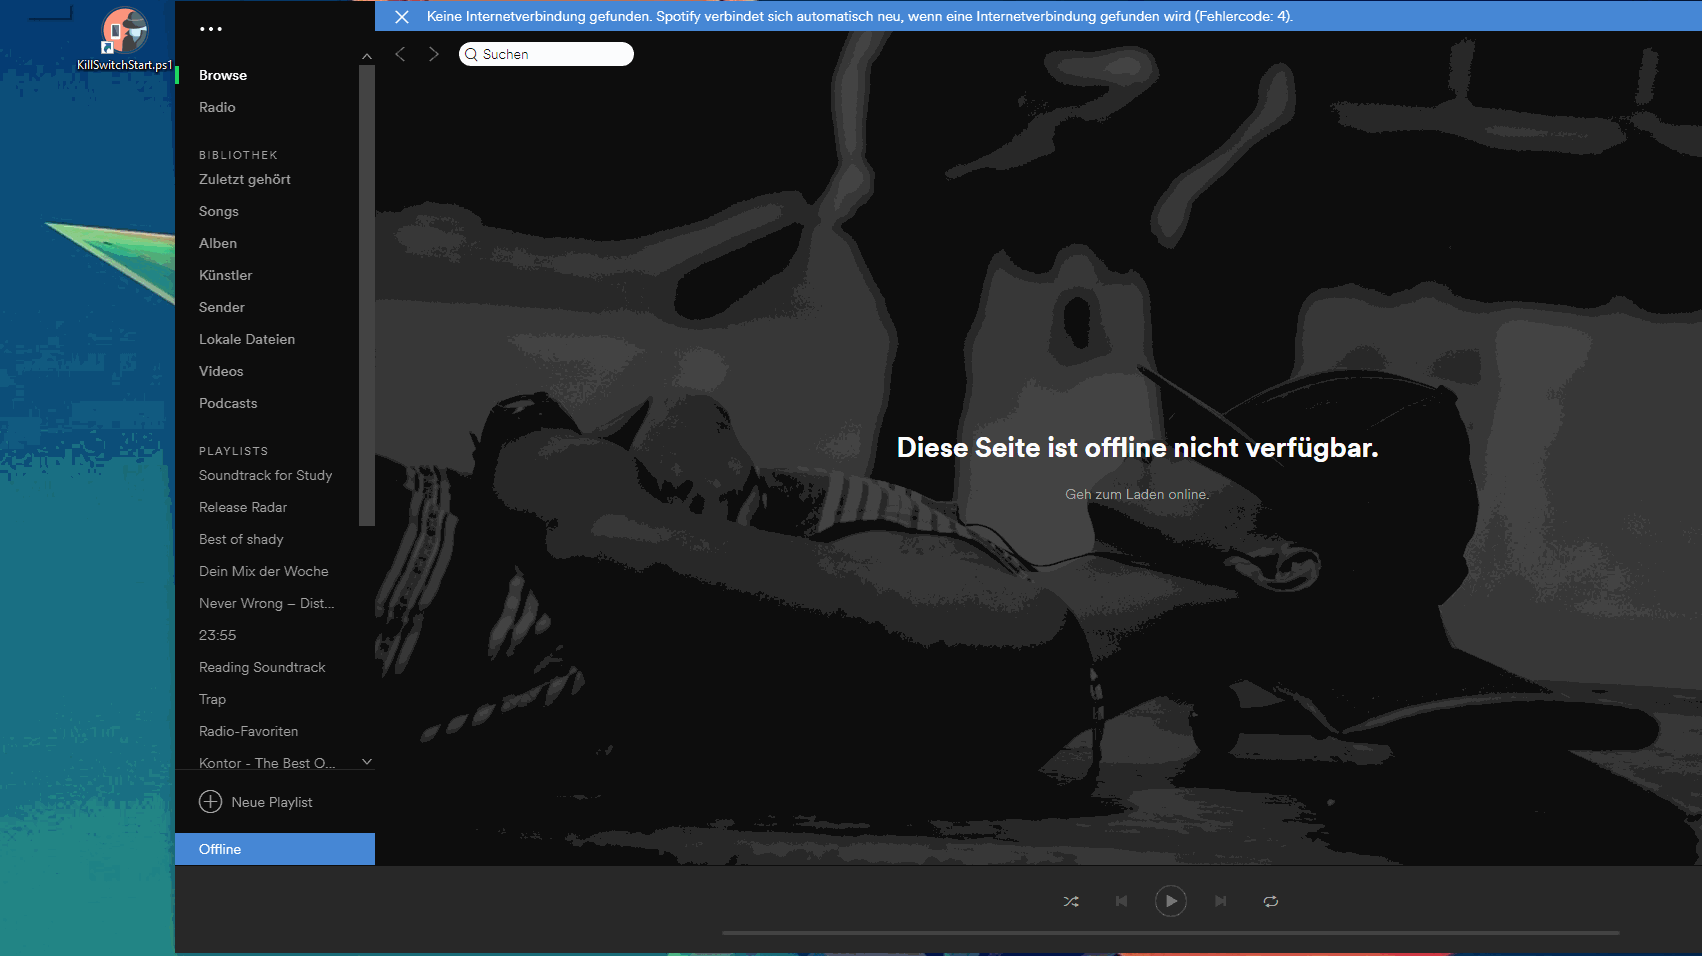Select the Dein Mix der Woche playlist
Viewport: 1702px width, 956px height.
(x=264, y=571)
